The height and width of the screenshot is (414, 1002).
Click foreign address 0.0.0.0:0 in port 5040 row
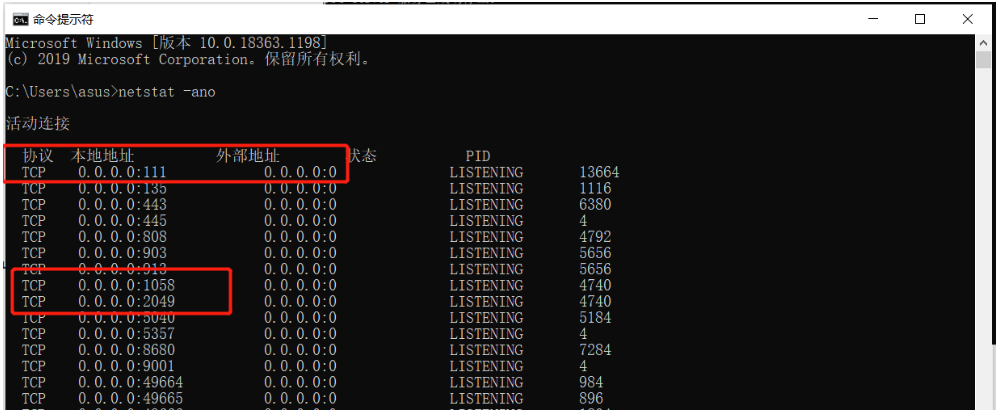point(300,318)
